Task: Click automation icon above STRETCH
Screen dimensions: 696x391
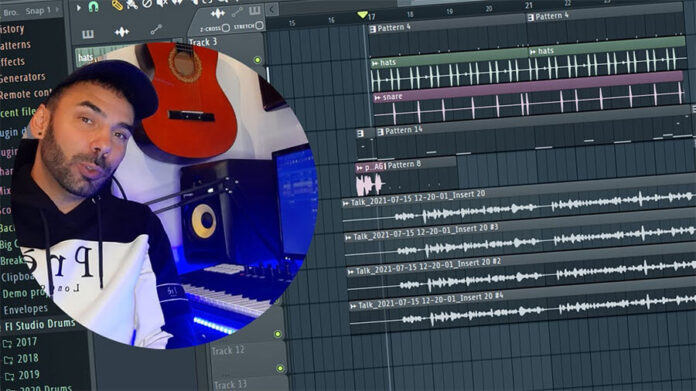Action: 237,12
